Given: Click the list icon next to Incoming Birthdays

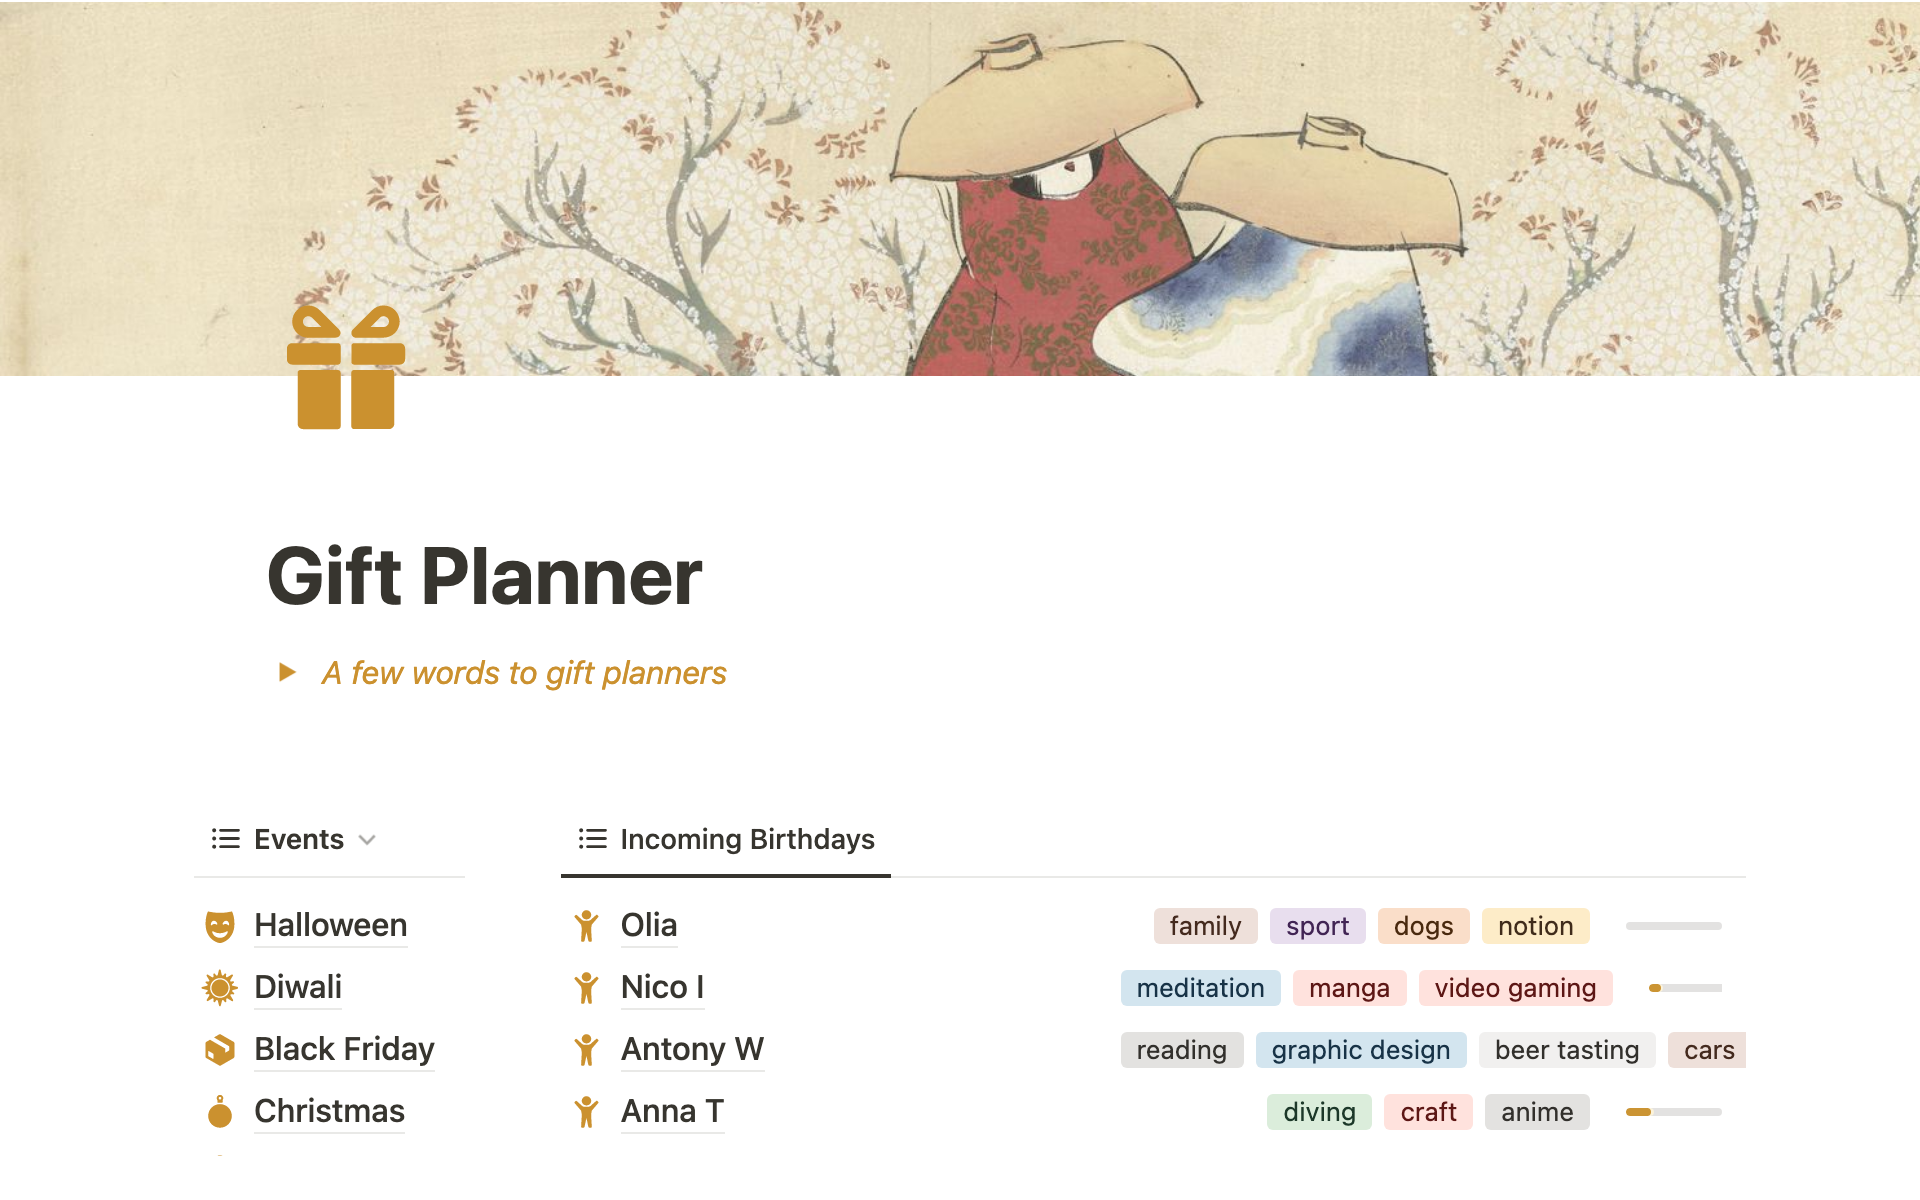Looking at the screenshot, I should pyautogui.click(x=593, y=839).
